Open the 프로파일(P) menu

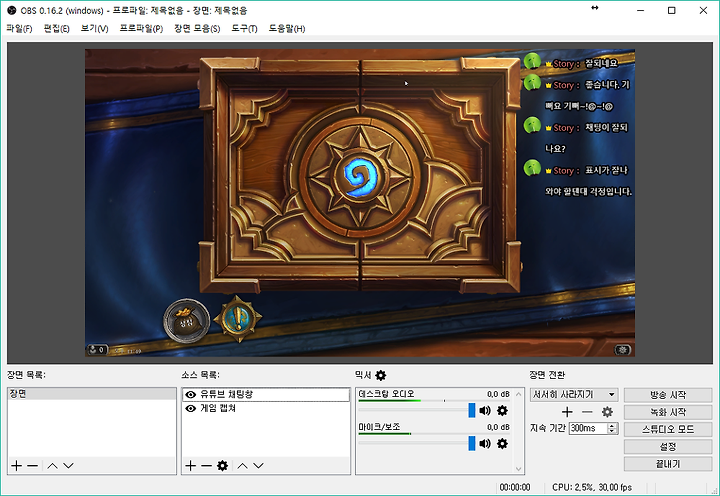click(x=141, y=28)
